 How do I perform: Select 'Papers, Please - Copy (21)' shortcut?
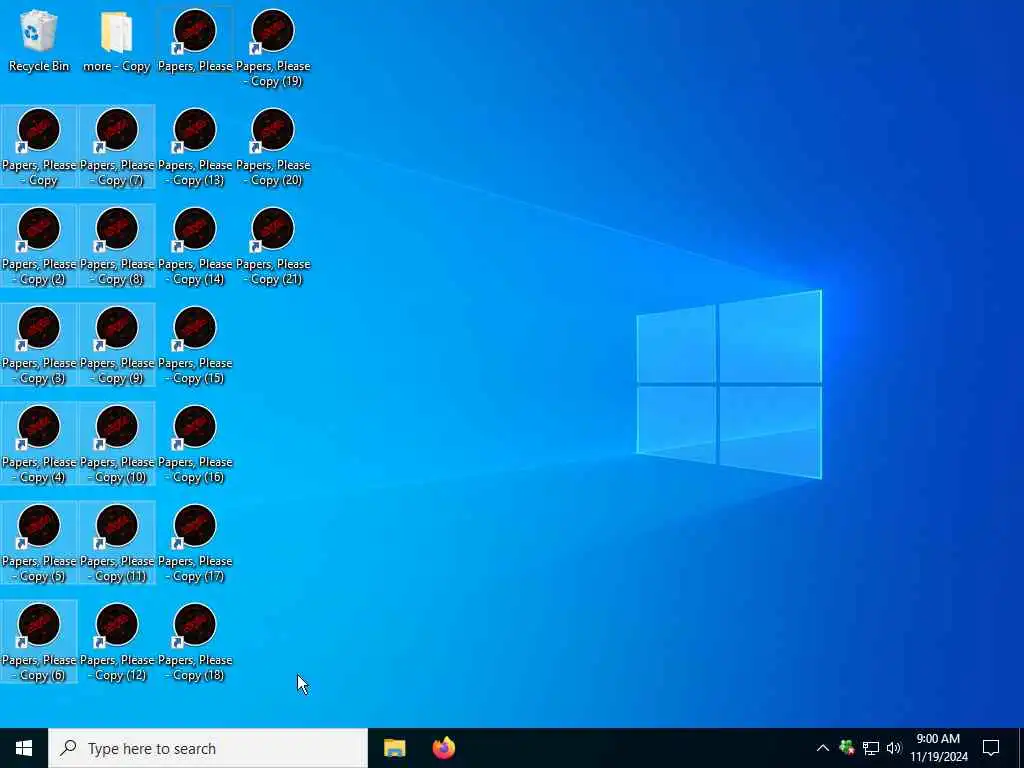click(273, 246)
